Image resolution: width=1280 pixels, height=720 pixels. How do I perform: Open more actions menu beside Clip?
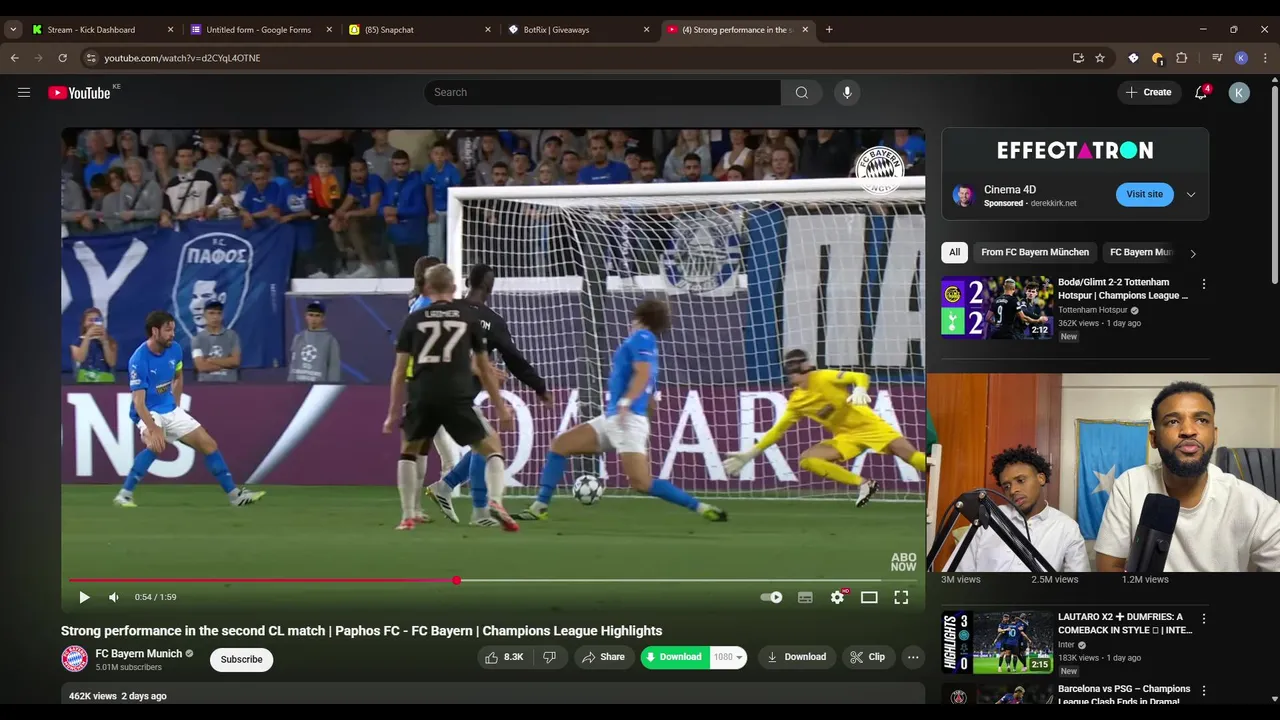pos(913,657)
